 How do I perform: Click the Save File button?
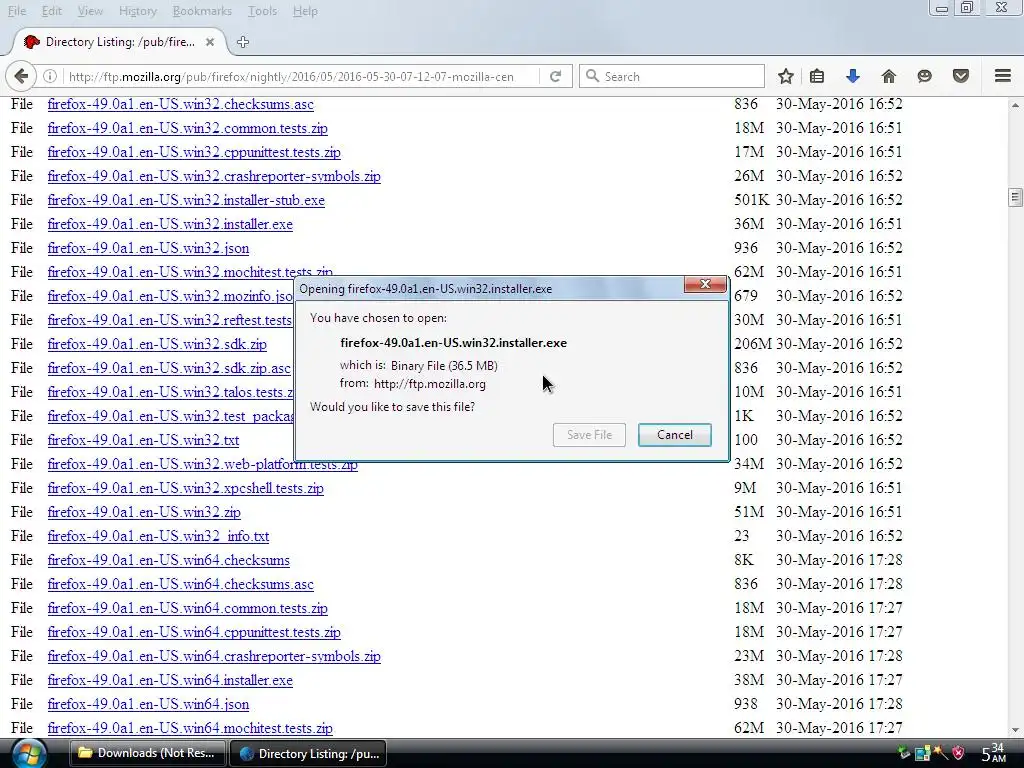click(x=589, y=435)
